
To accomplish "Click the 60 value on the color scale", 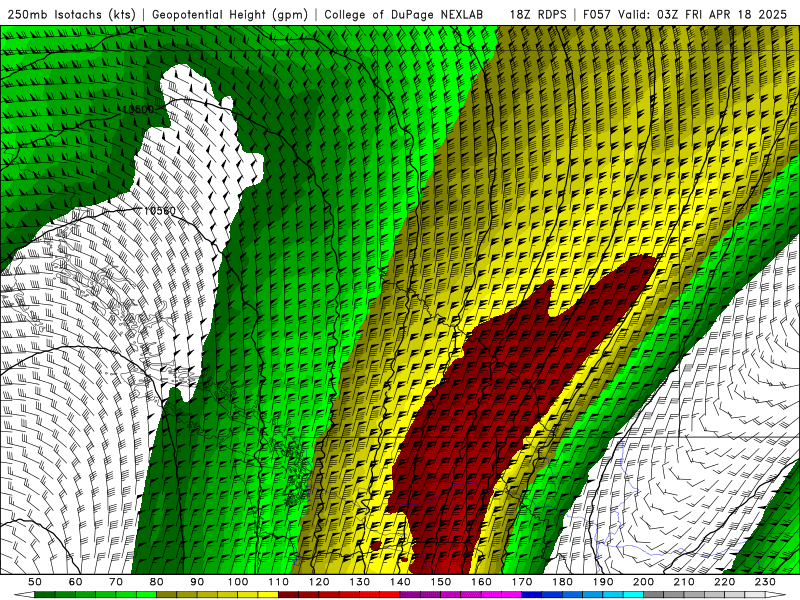I will pyautogui.click(x=75, y=582).
